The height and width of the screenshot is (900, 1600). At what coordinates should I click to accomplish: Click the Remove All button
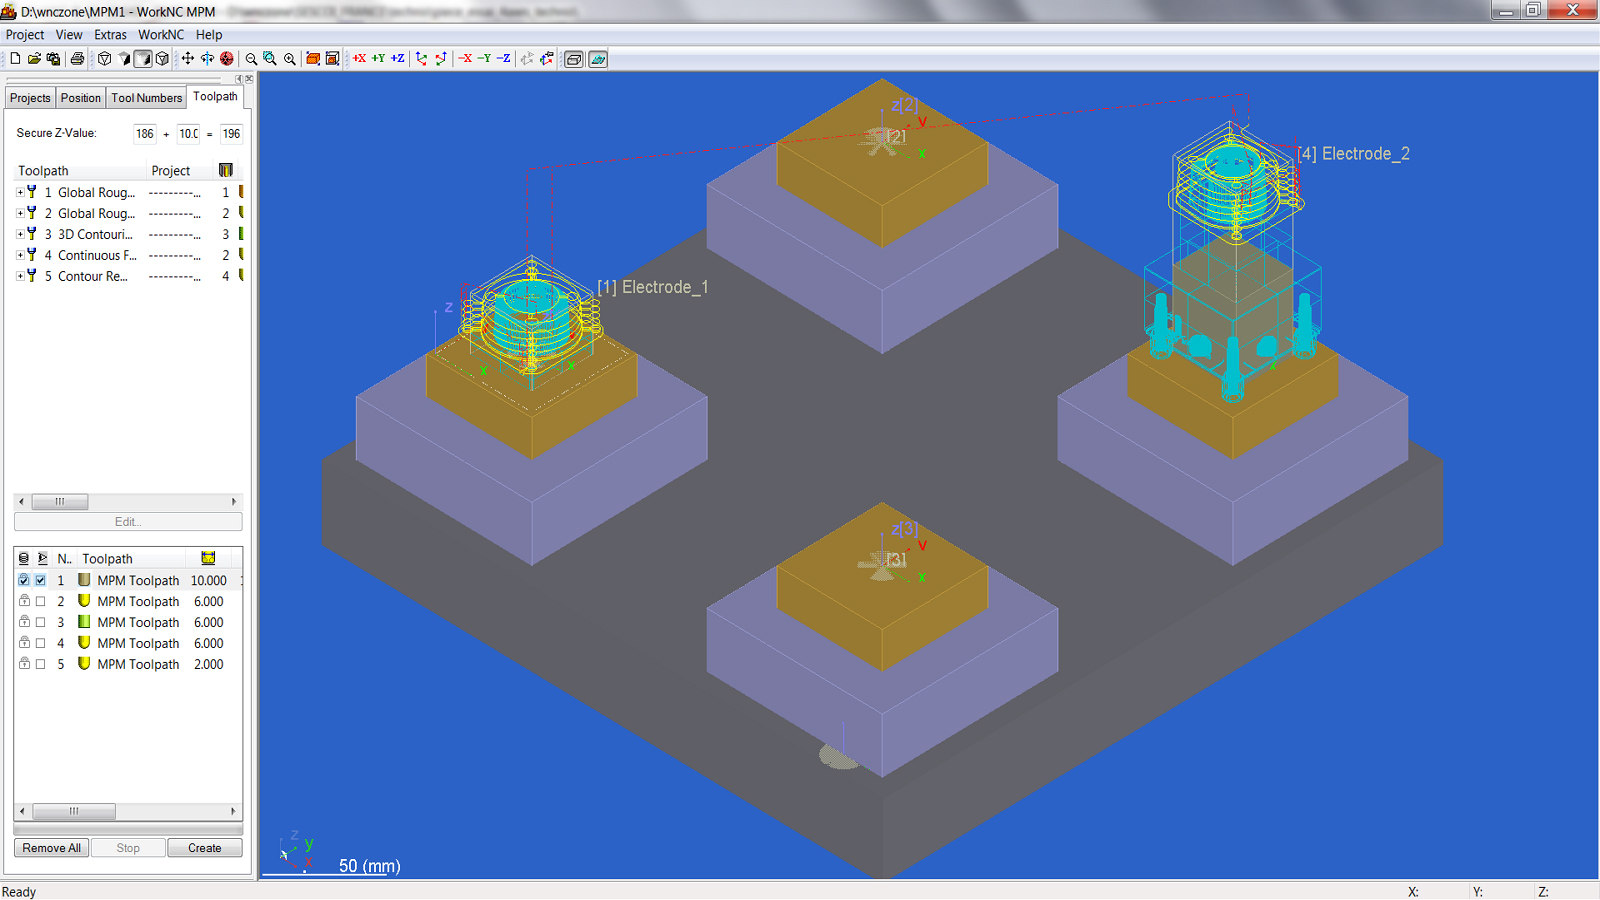click(51, 848)
